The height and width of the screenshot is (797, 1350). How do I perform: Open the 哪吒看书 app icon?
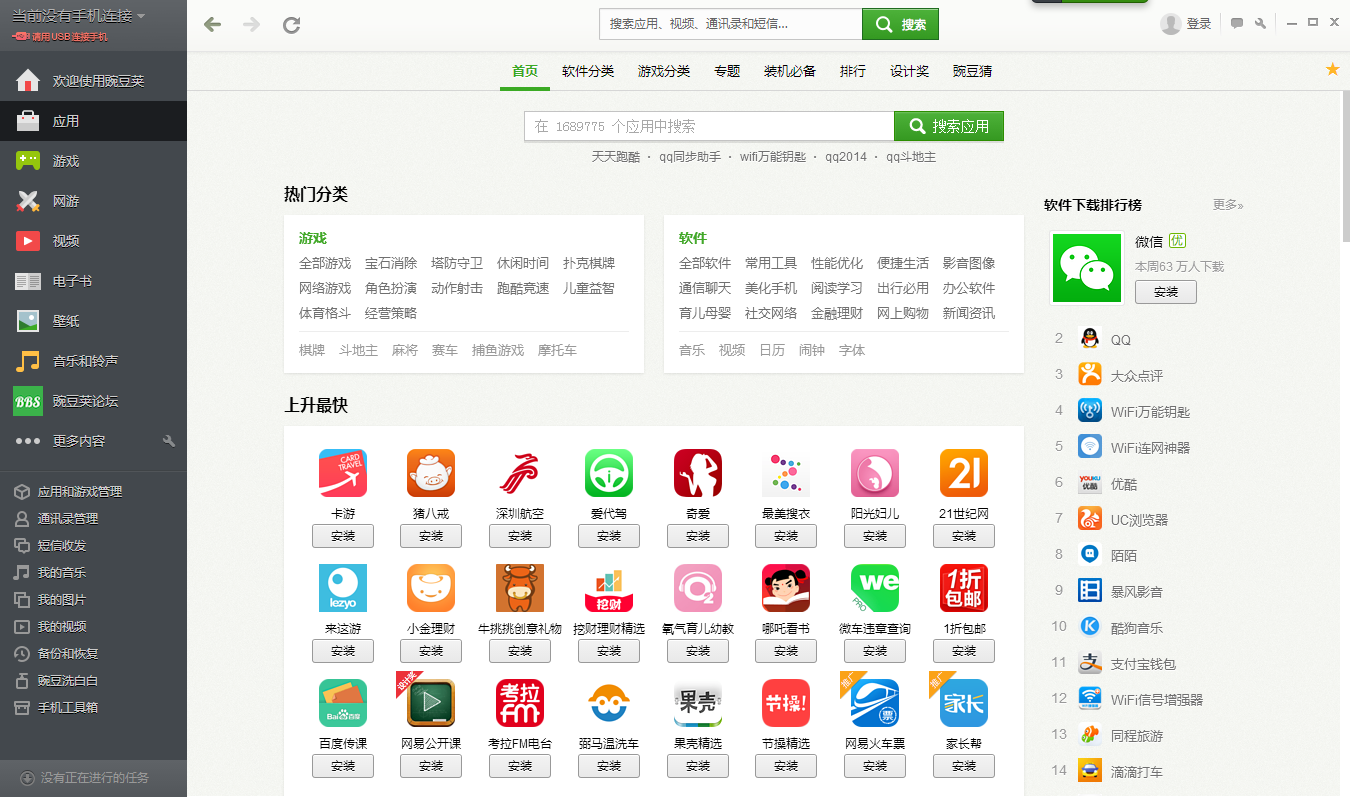click(x=786, y=588)
